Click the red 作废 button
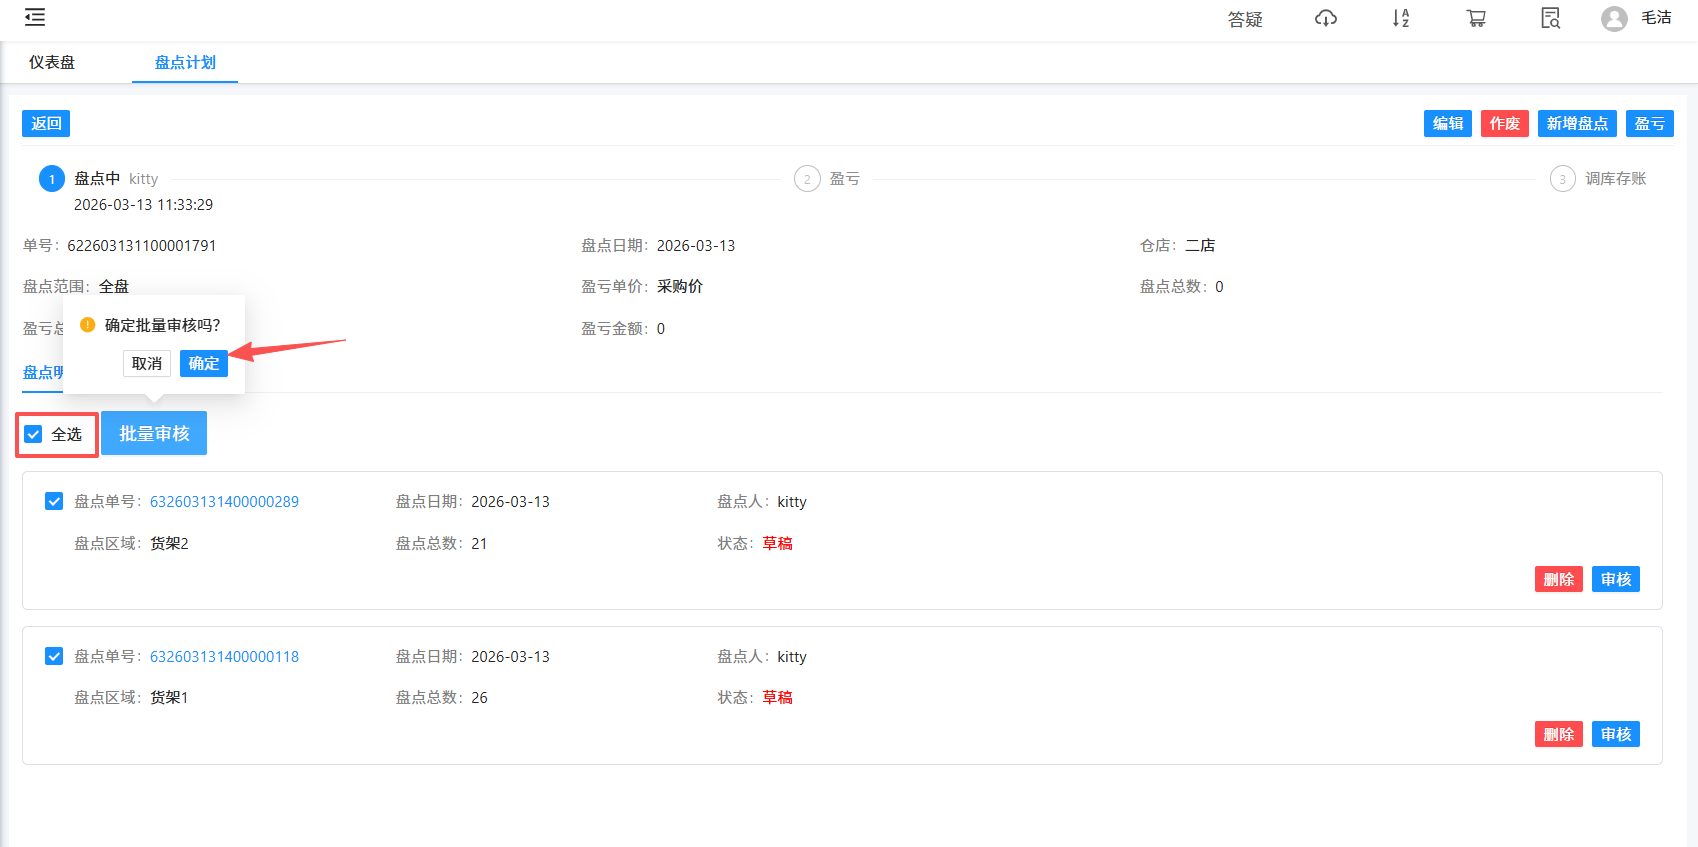 pos(1504,124)
